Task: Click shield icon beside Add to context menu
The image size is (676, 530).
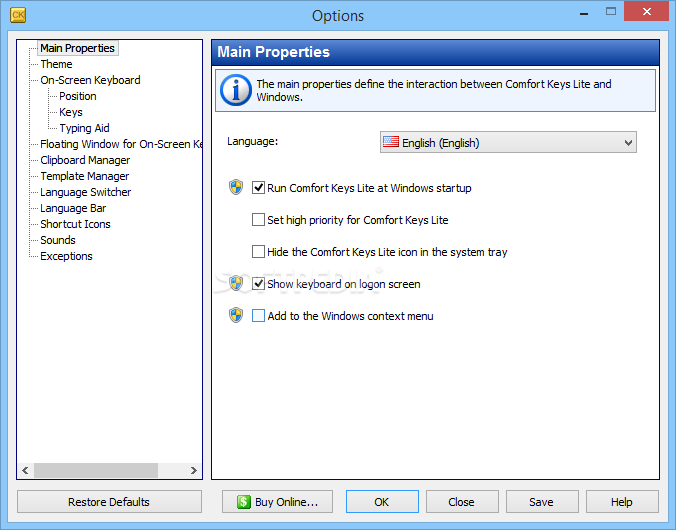Action: pos(236,315)
